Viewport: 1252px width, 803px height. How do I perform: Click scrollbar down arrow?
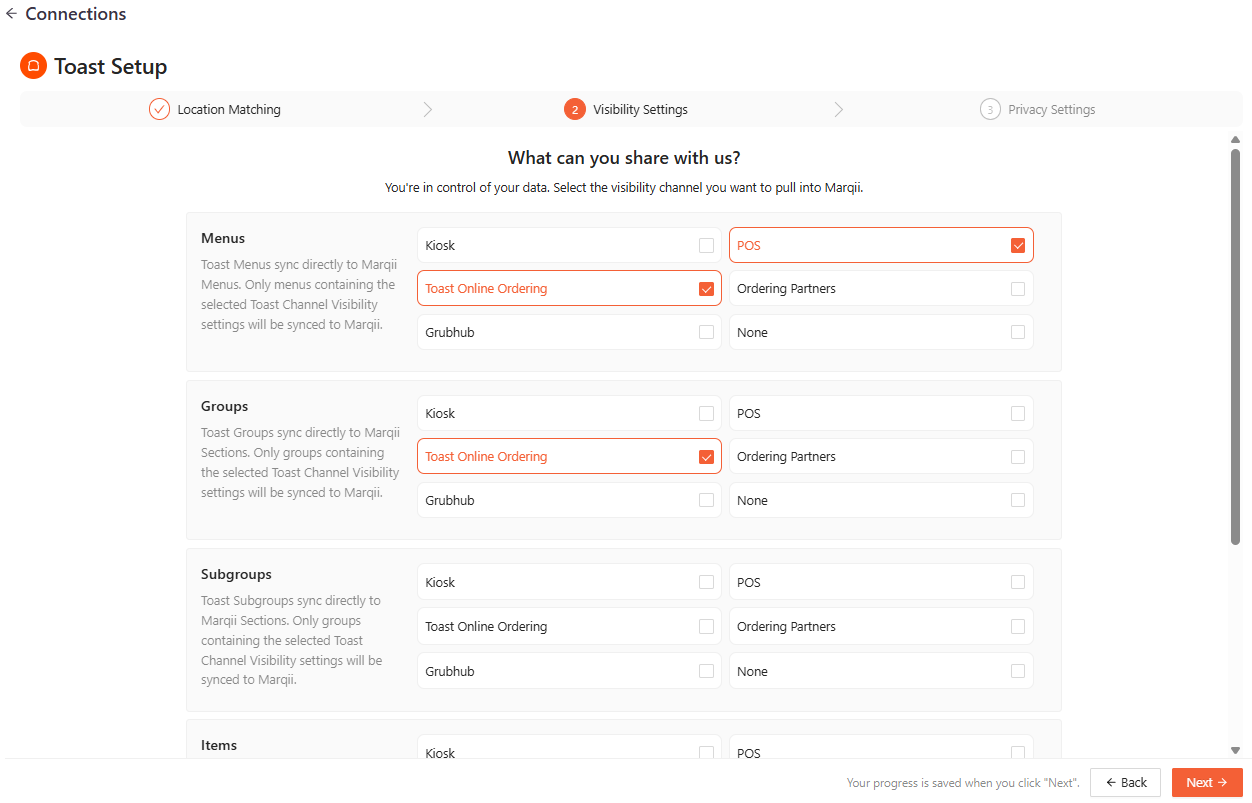point(1235,750)
